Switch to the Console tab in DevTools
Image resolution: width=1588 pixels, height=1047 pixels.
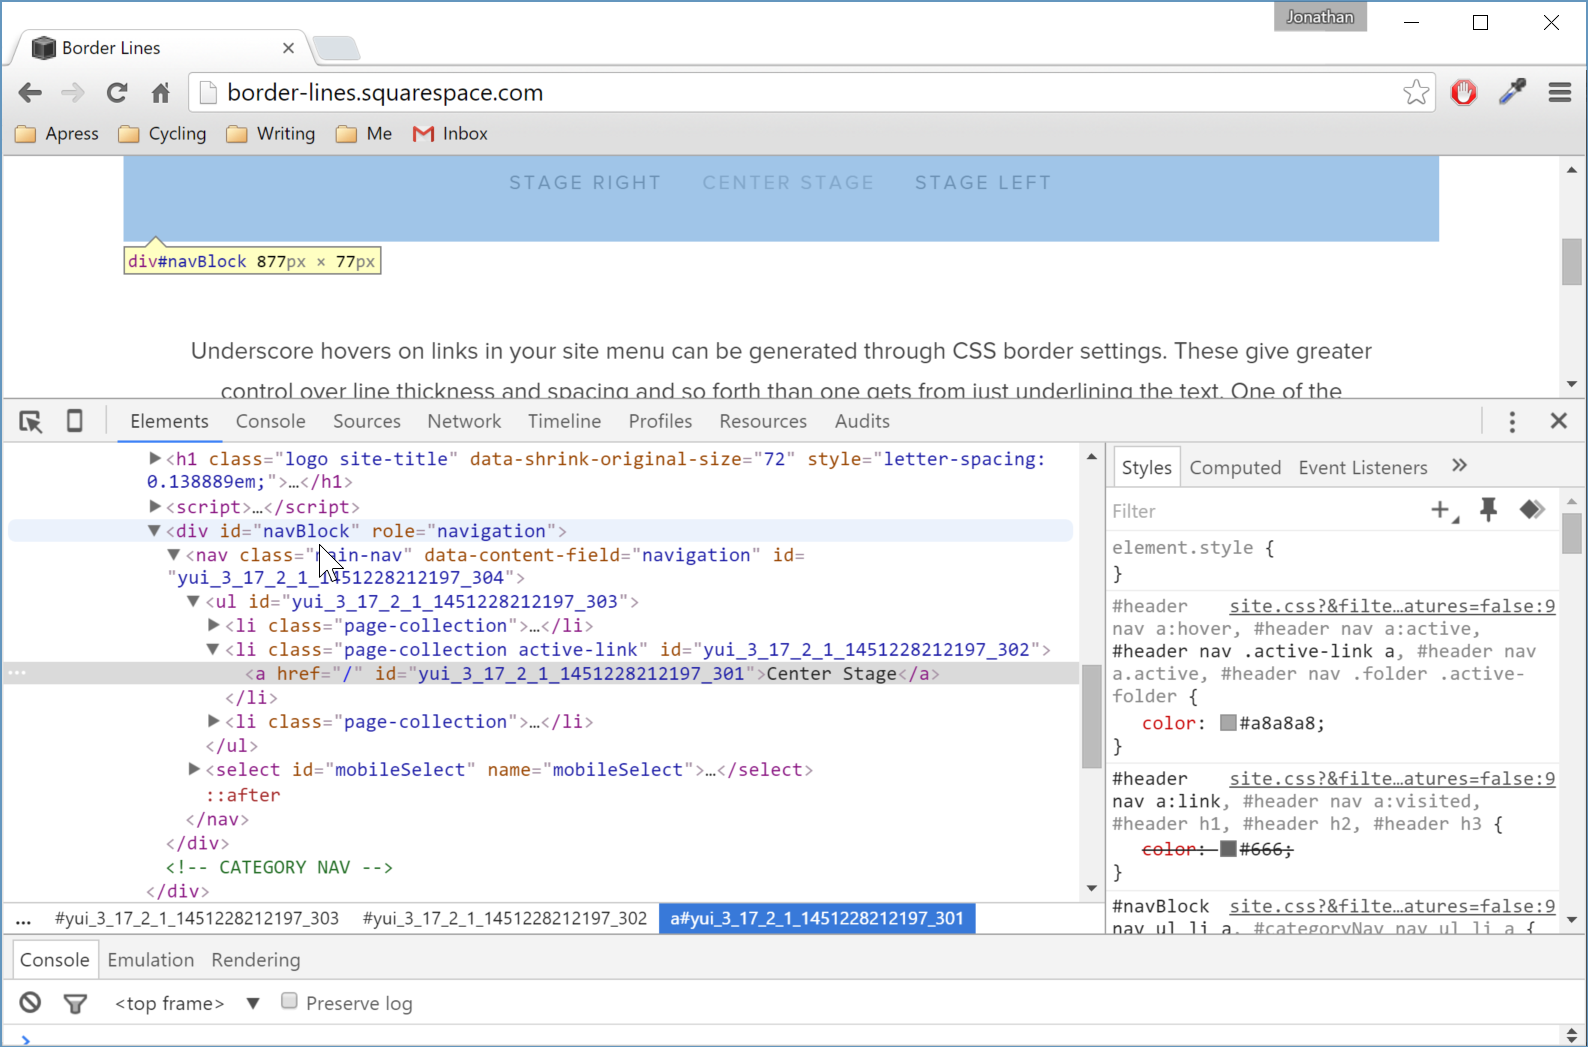click(271, 422)
